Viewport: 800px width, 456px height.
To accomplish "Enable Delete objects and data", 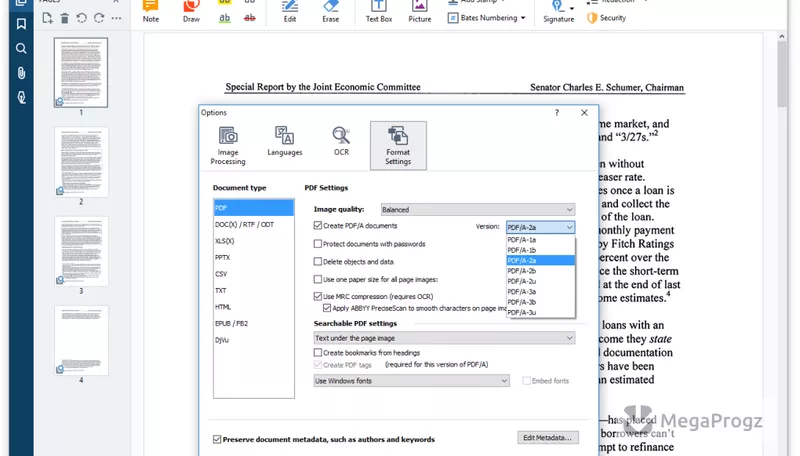I will tap(318, 262).
